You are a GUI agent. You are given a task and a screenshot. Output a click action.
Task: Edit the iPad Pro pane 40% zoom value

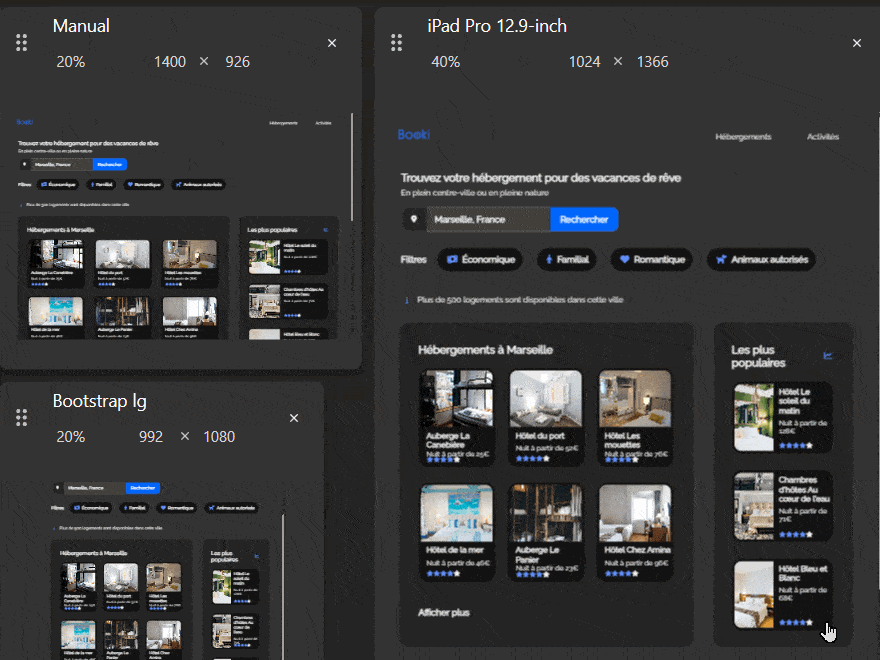point(446,62)
